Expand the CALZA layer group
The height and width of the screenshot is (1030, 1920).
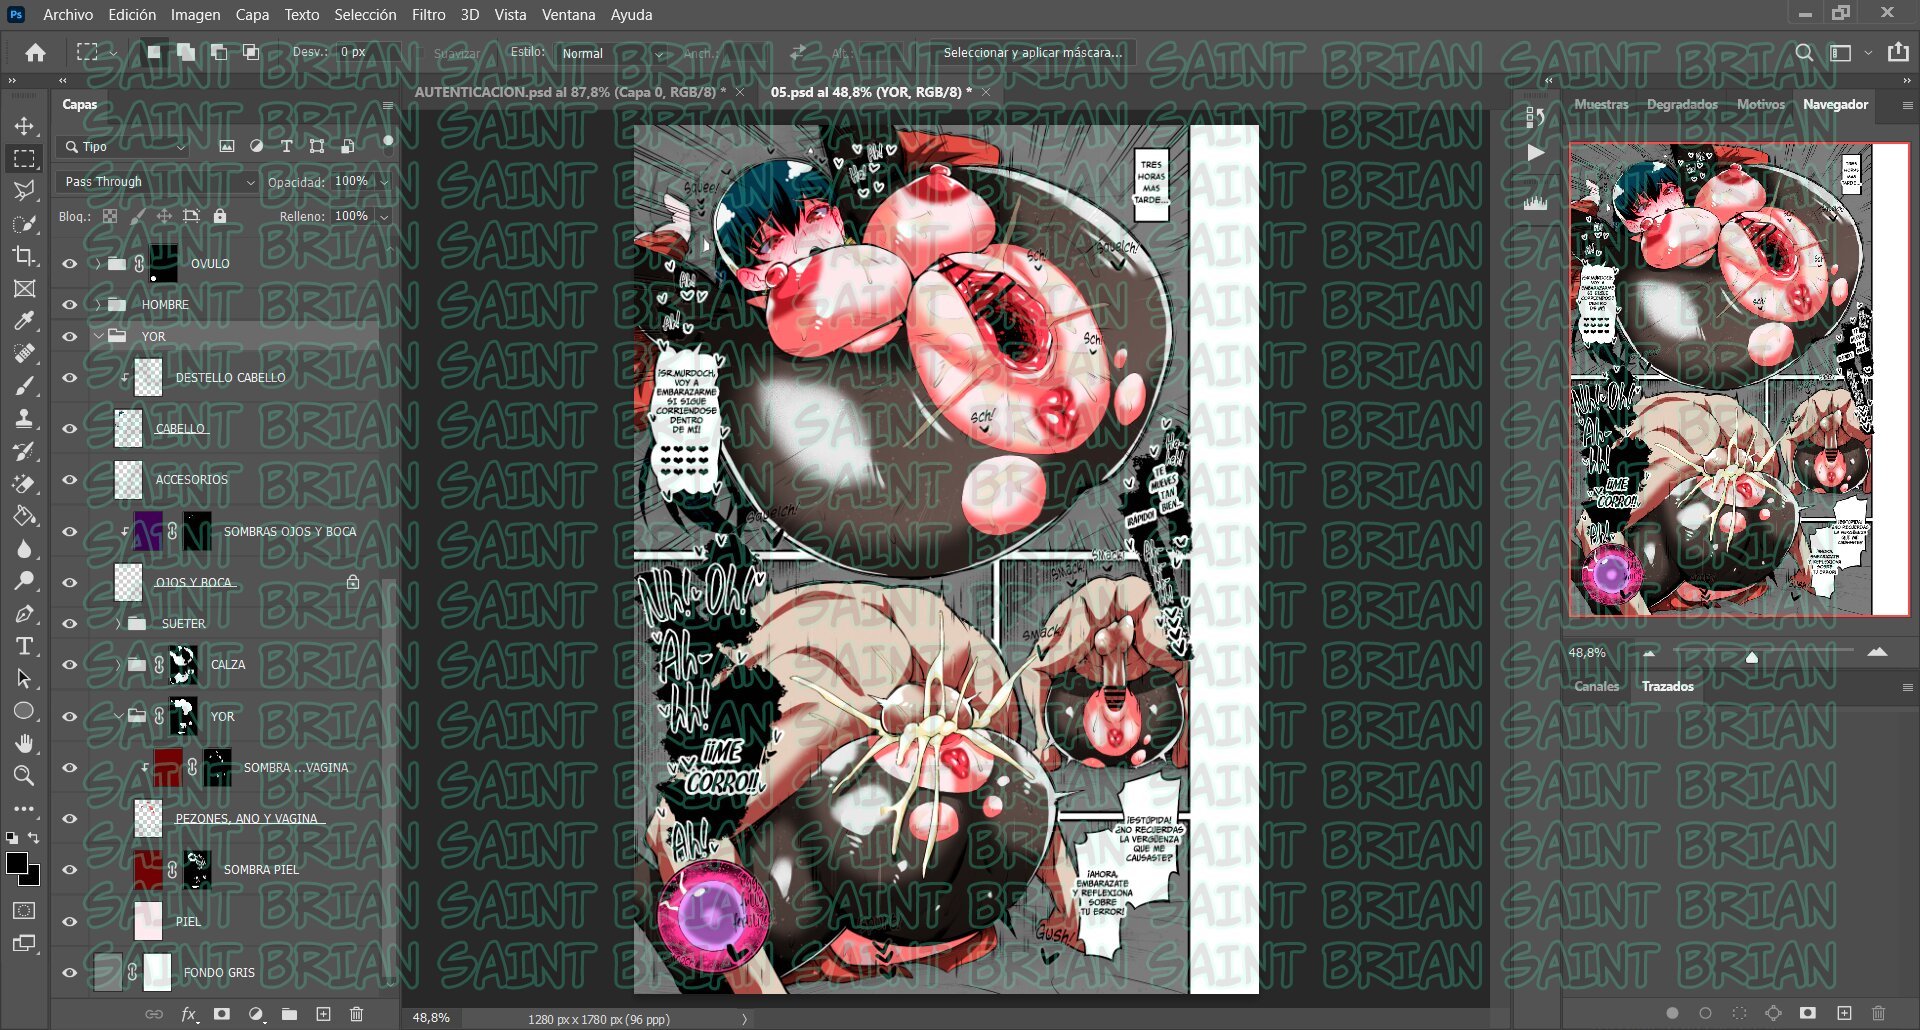pyautogui.click(x=117, y=665)
